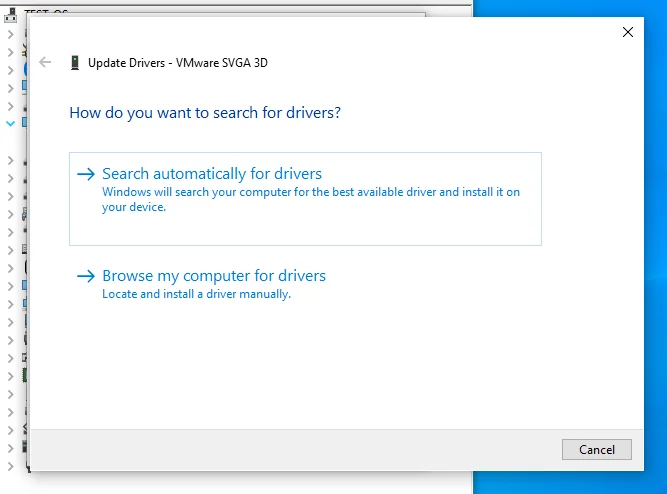
Task: Expand the first collapsed node under computer root
Action: [x=10, y=34]
